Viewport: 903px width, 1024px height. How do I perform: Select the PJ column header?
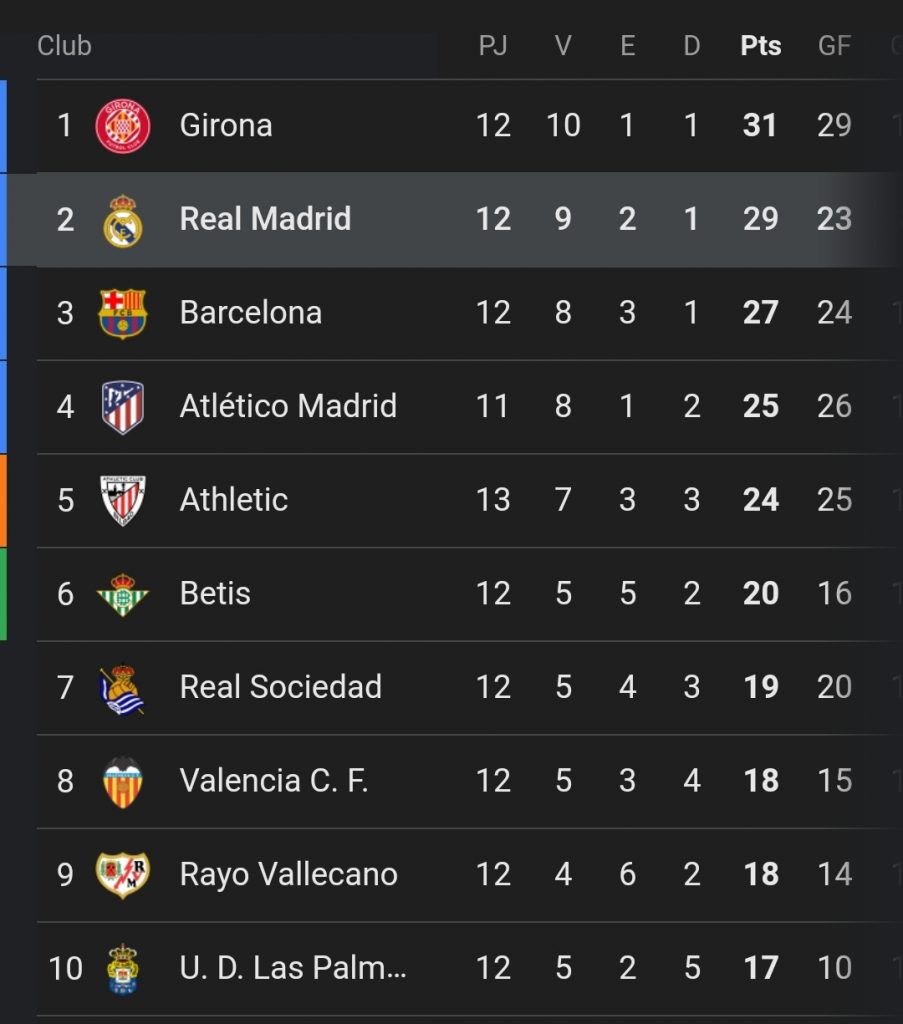(x=493, y=46)
